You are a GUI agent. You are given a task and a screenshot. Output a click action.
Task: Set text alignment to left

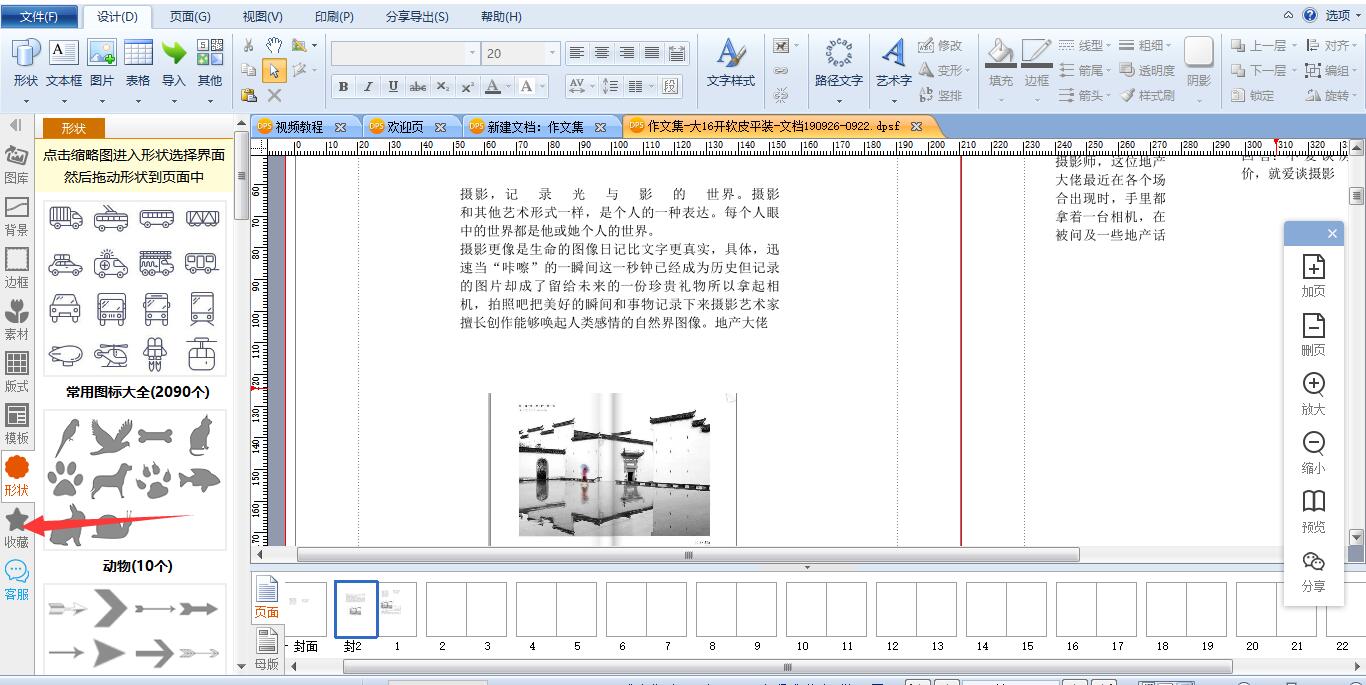[577, 53]
